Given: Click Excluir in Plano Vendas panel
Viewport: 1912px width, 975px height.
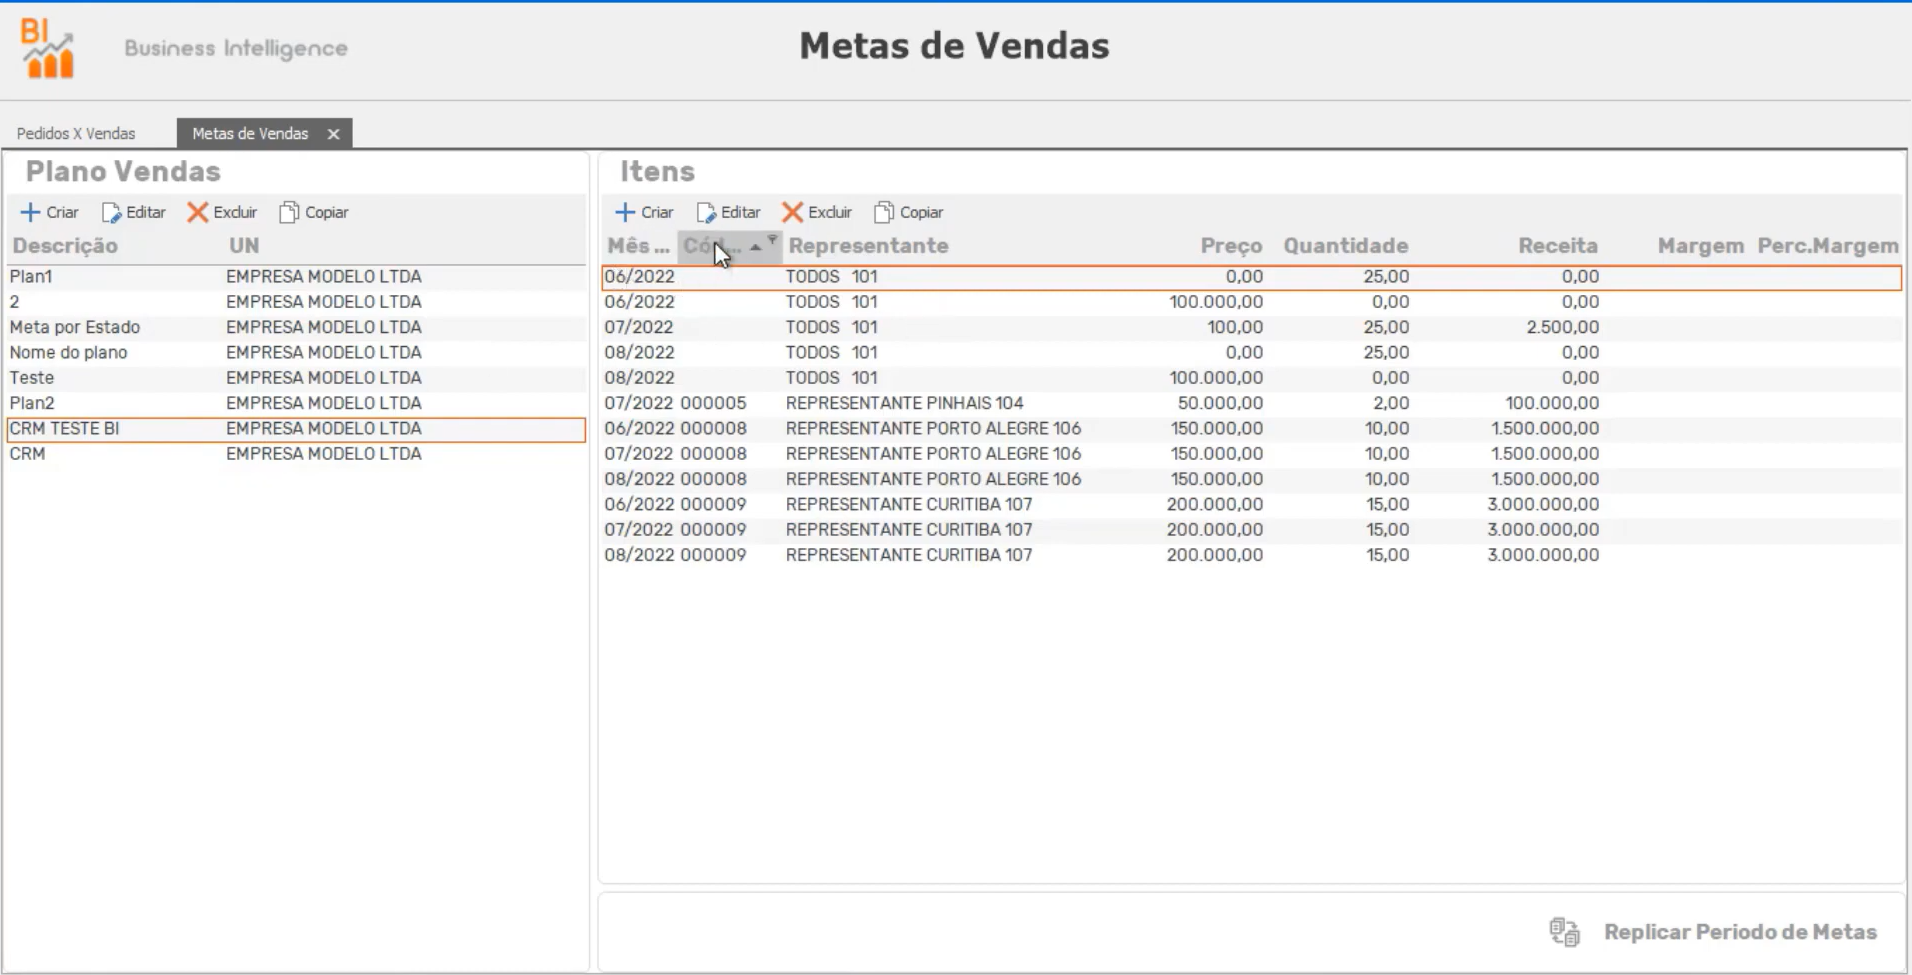Looking at the screenshot, I should tap(222, 212).
